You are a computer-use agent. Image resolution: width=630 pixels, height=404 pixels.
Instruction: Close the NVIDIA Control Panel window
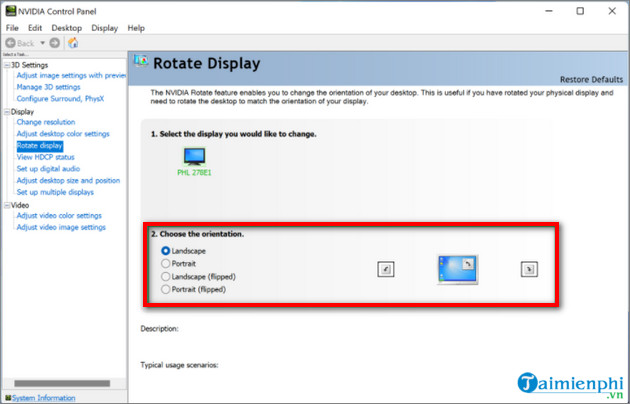coord(612,11)
